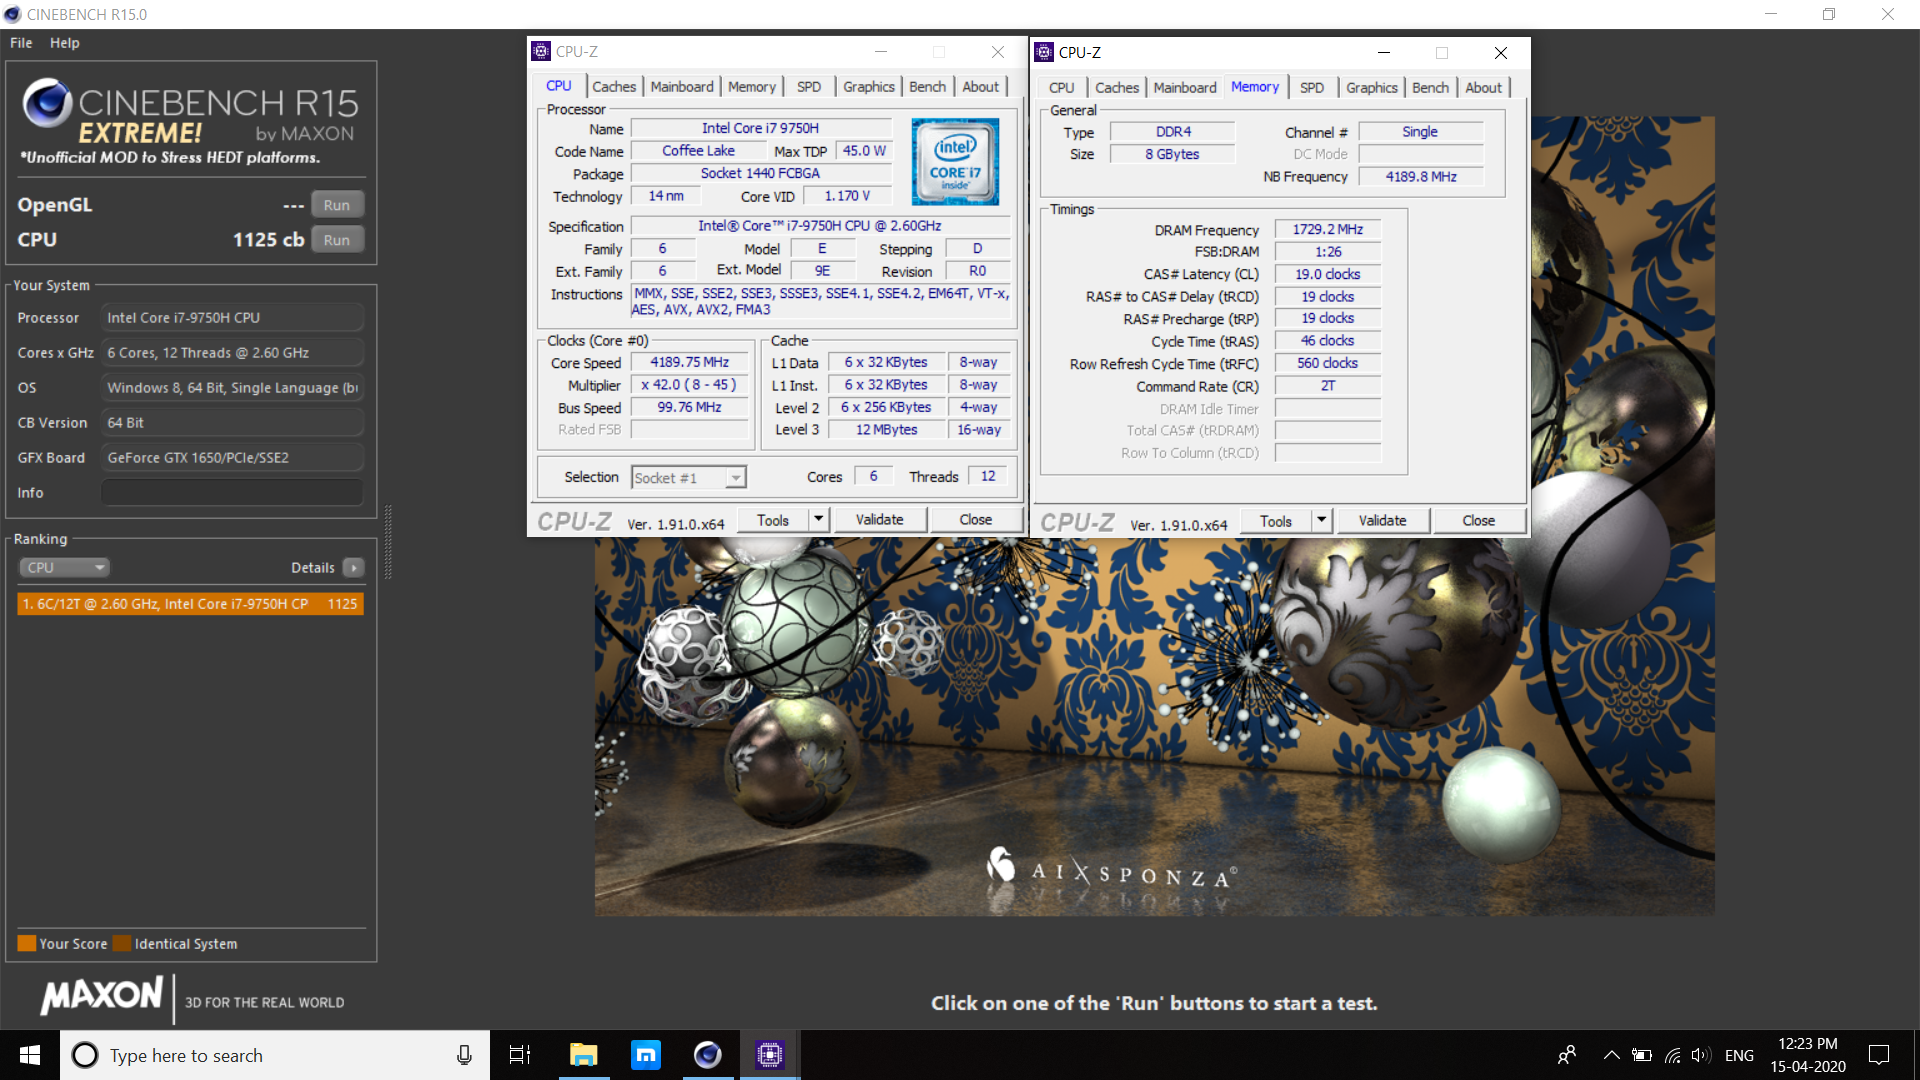Screen dimensions: 1920x1080
Task: Click Close button in right CPU-Z window
Action: coord(1479,521)
